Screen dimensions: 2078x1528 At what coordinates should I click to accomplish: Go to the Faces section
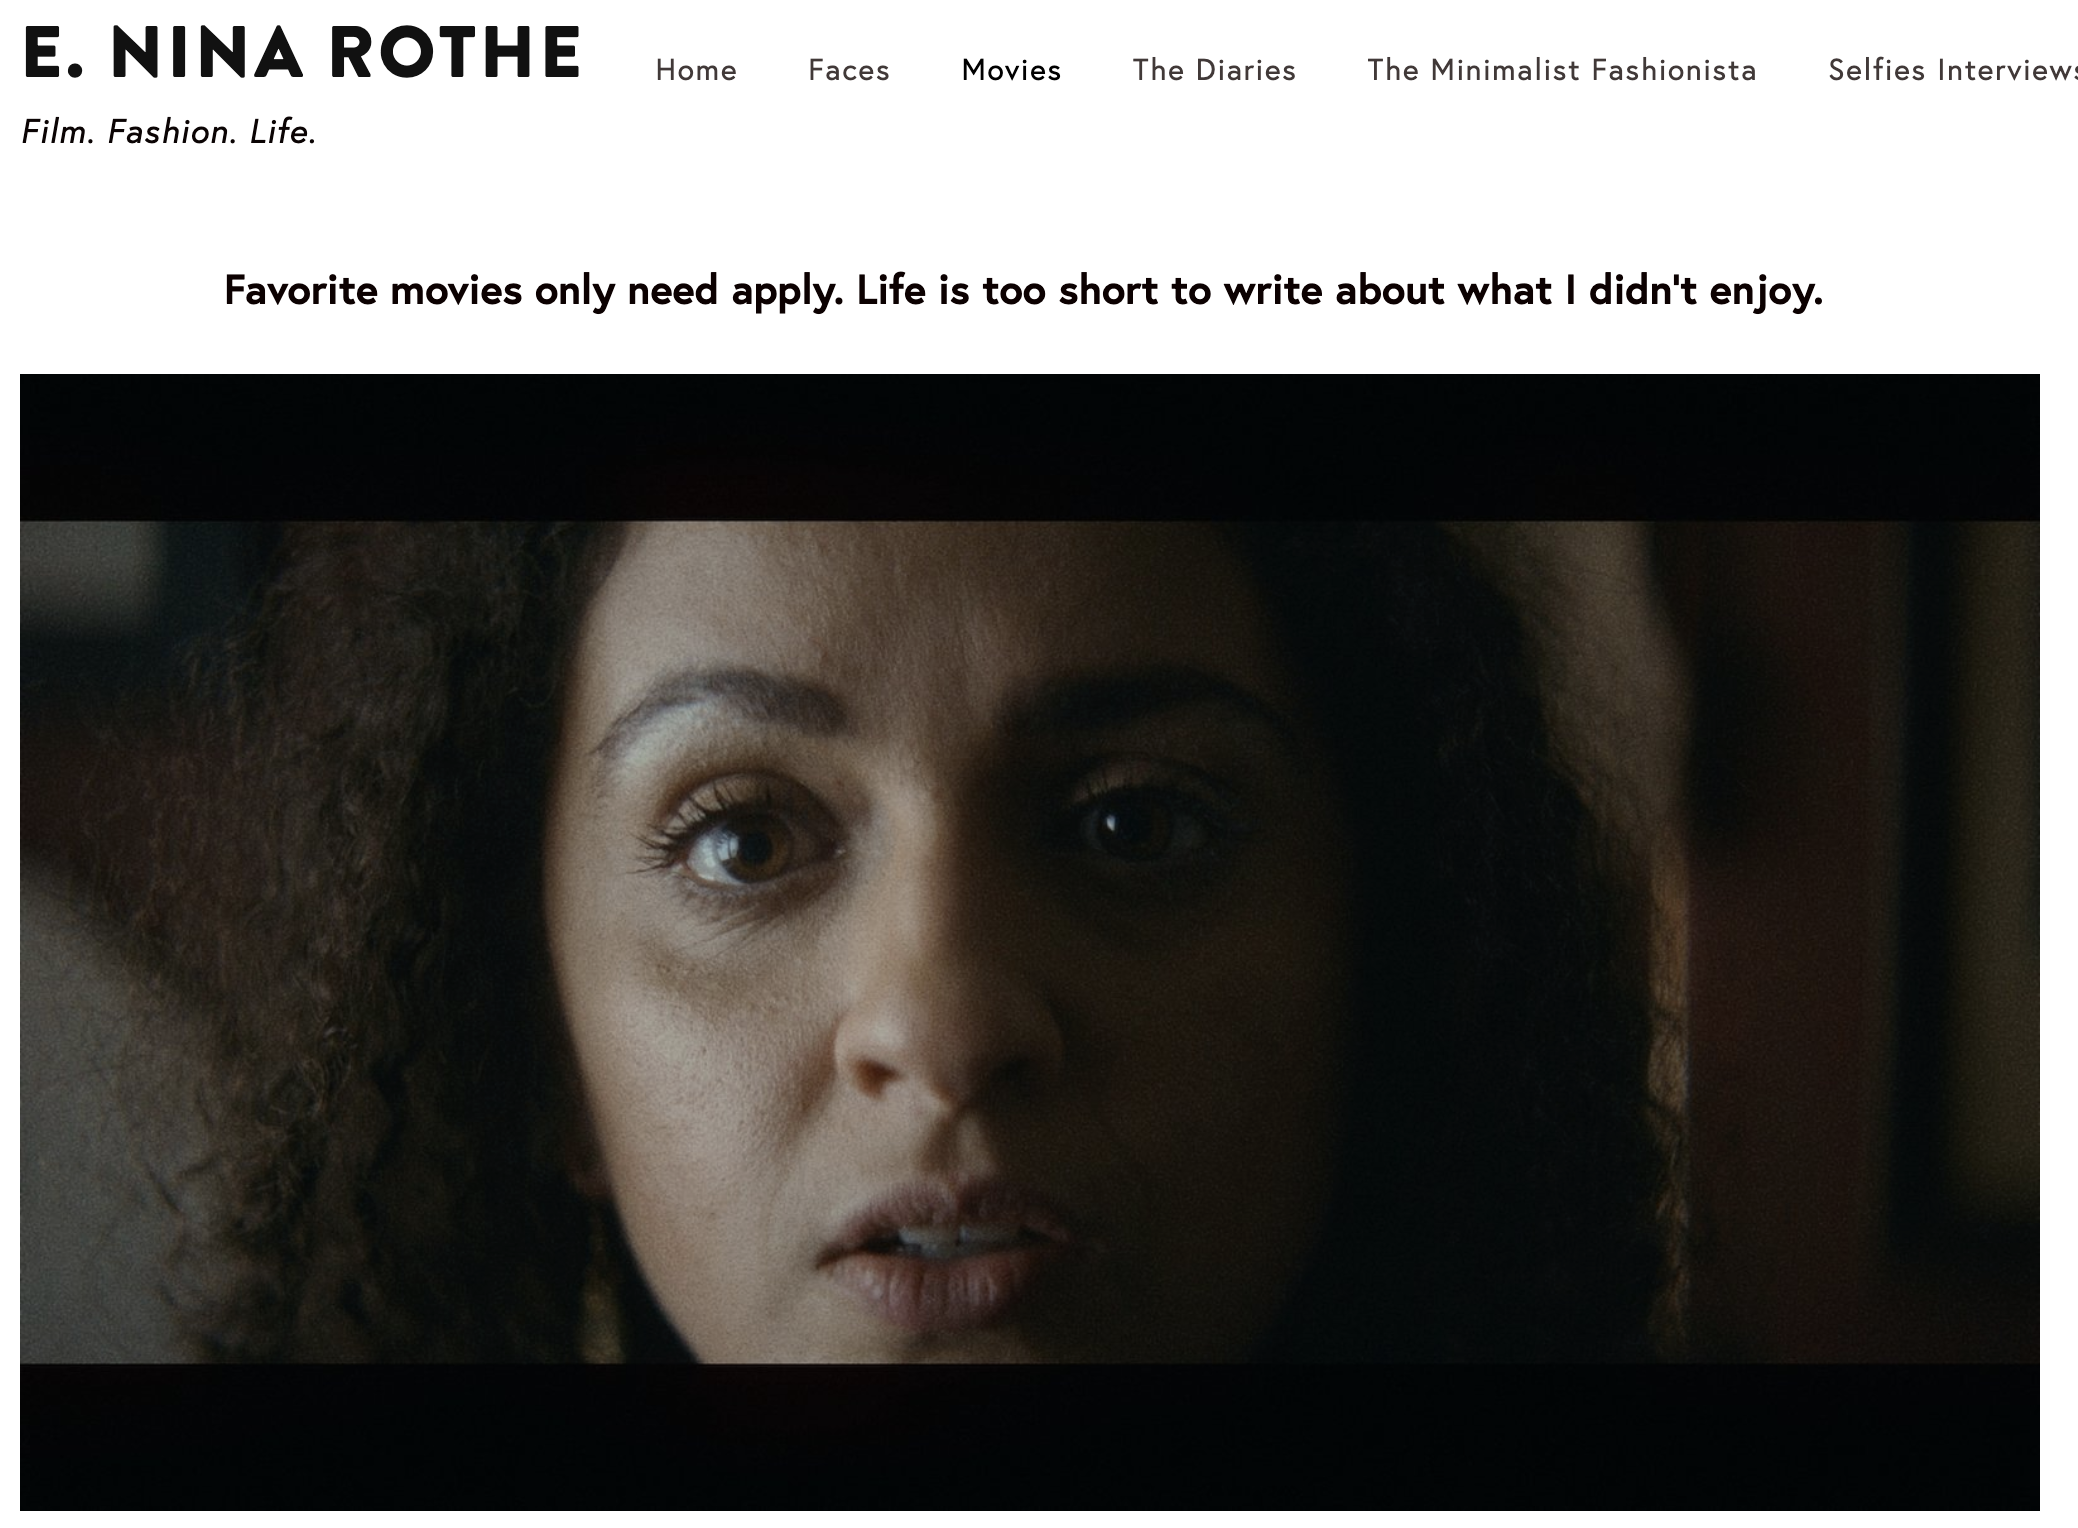[x=849, y=70]
